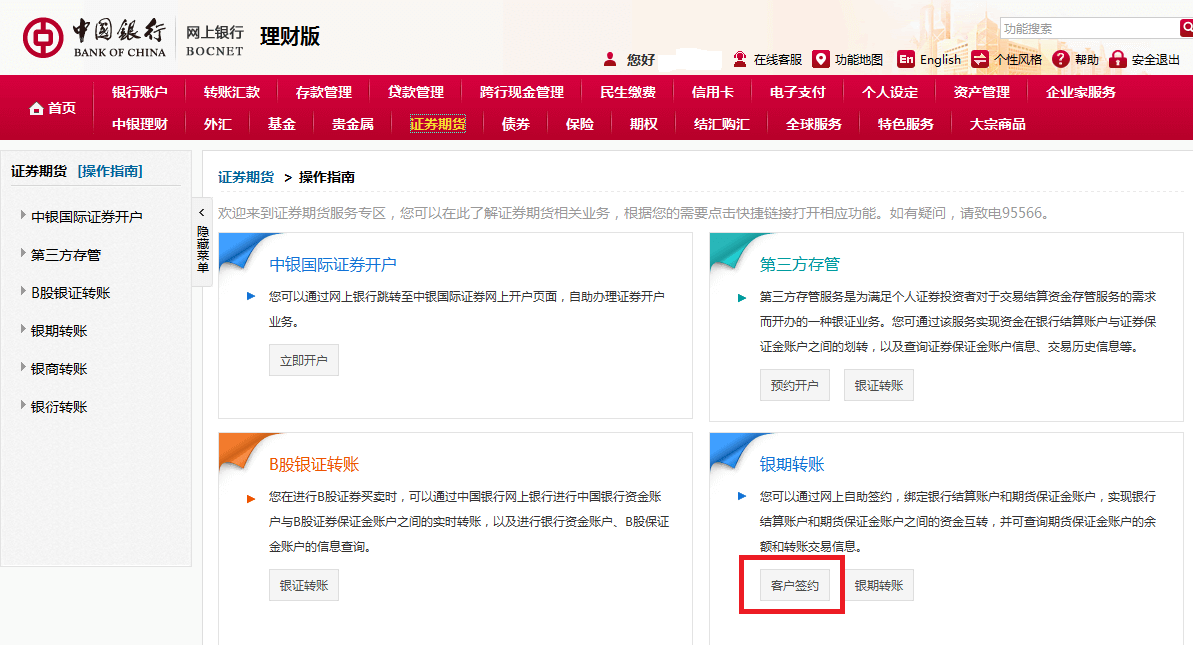
Task: Open the 外汇 menu
Action: pyautogui.click(x=218, y=124)
